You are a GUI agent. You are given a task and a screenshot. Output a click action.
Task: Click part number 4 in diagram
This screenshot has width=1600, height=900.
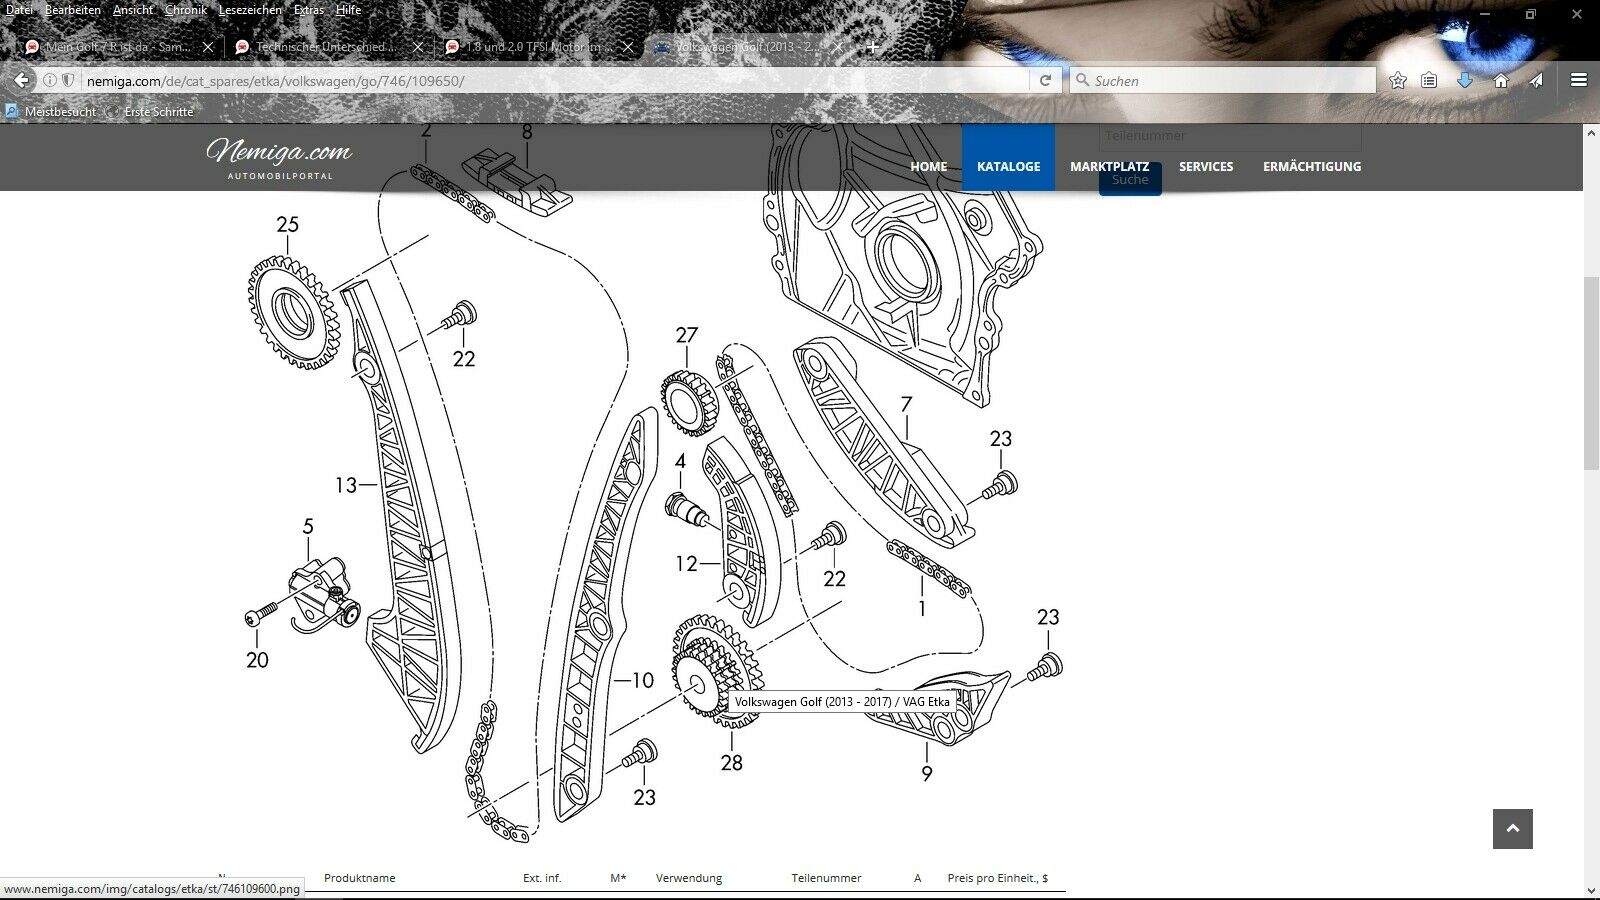pyautogui.click(x=680, y=462)
